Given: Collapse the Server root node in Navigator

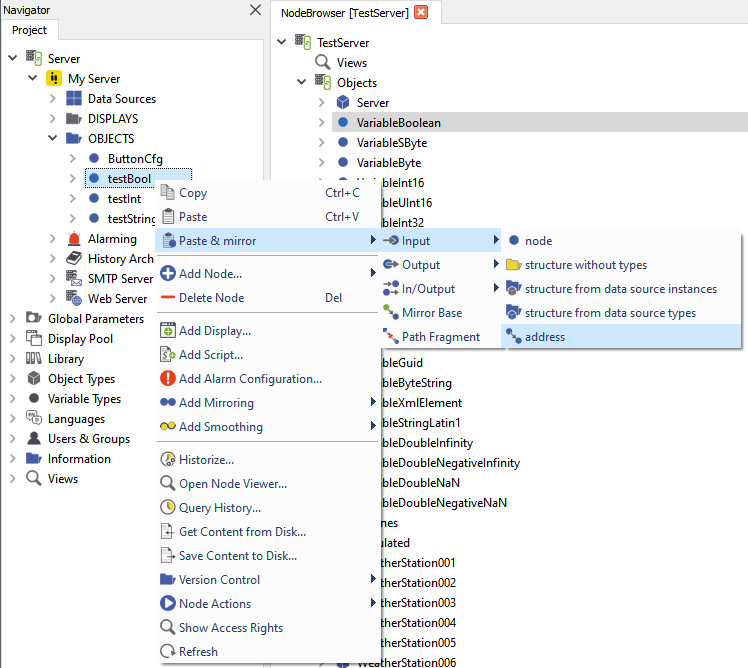Looking at the screenshot, I should [12, 58].
